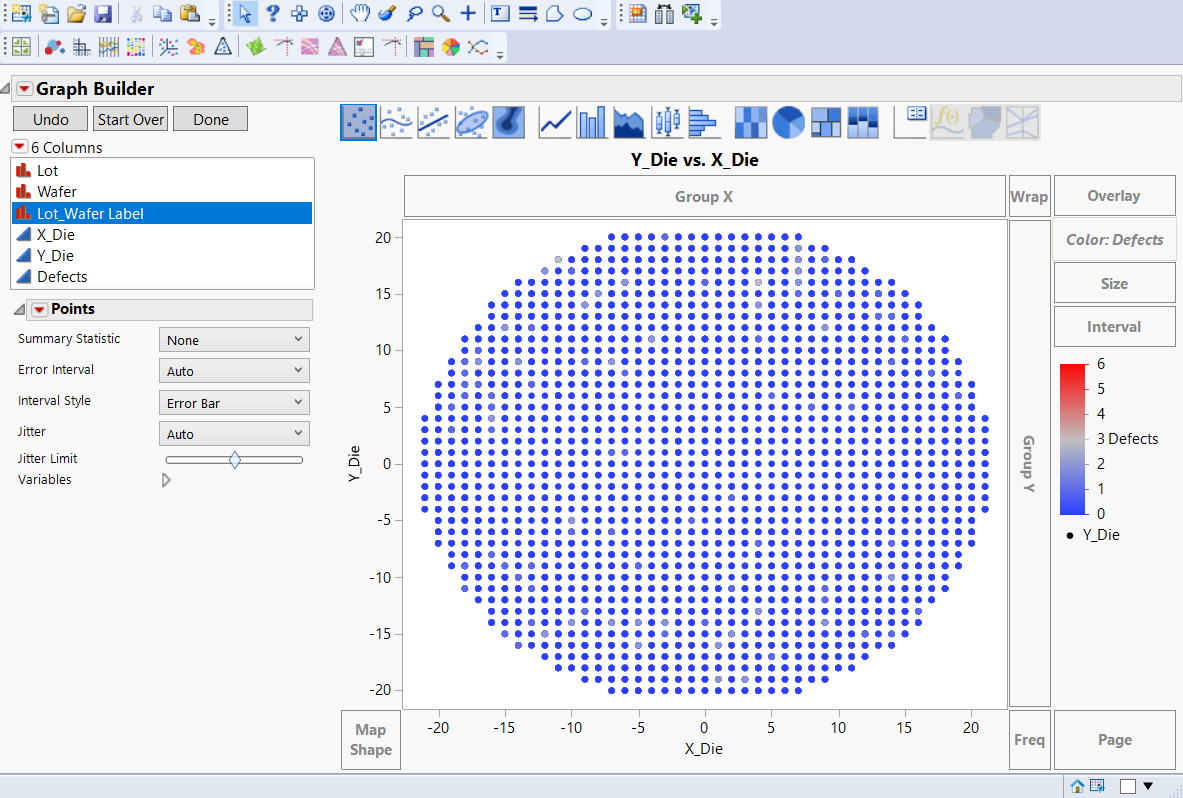Select the Magnifier zoom tool

pos(441,14)
